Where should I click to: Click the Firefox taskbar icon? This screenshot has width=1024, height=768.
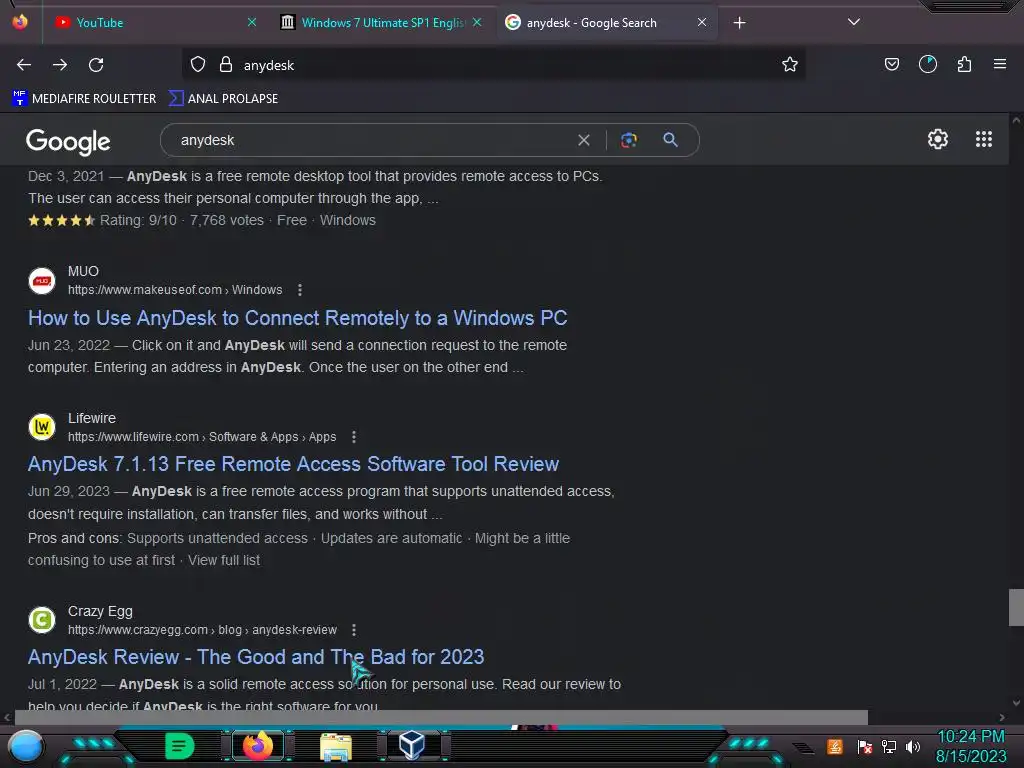258,746
